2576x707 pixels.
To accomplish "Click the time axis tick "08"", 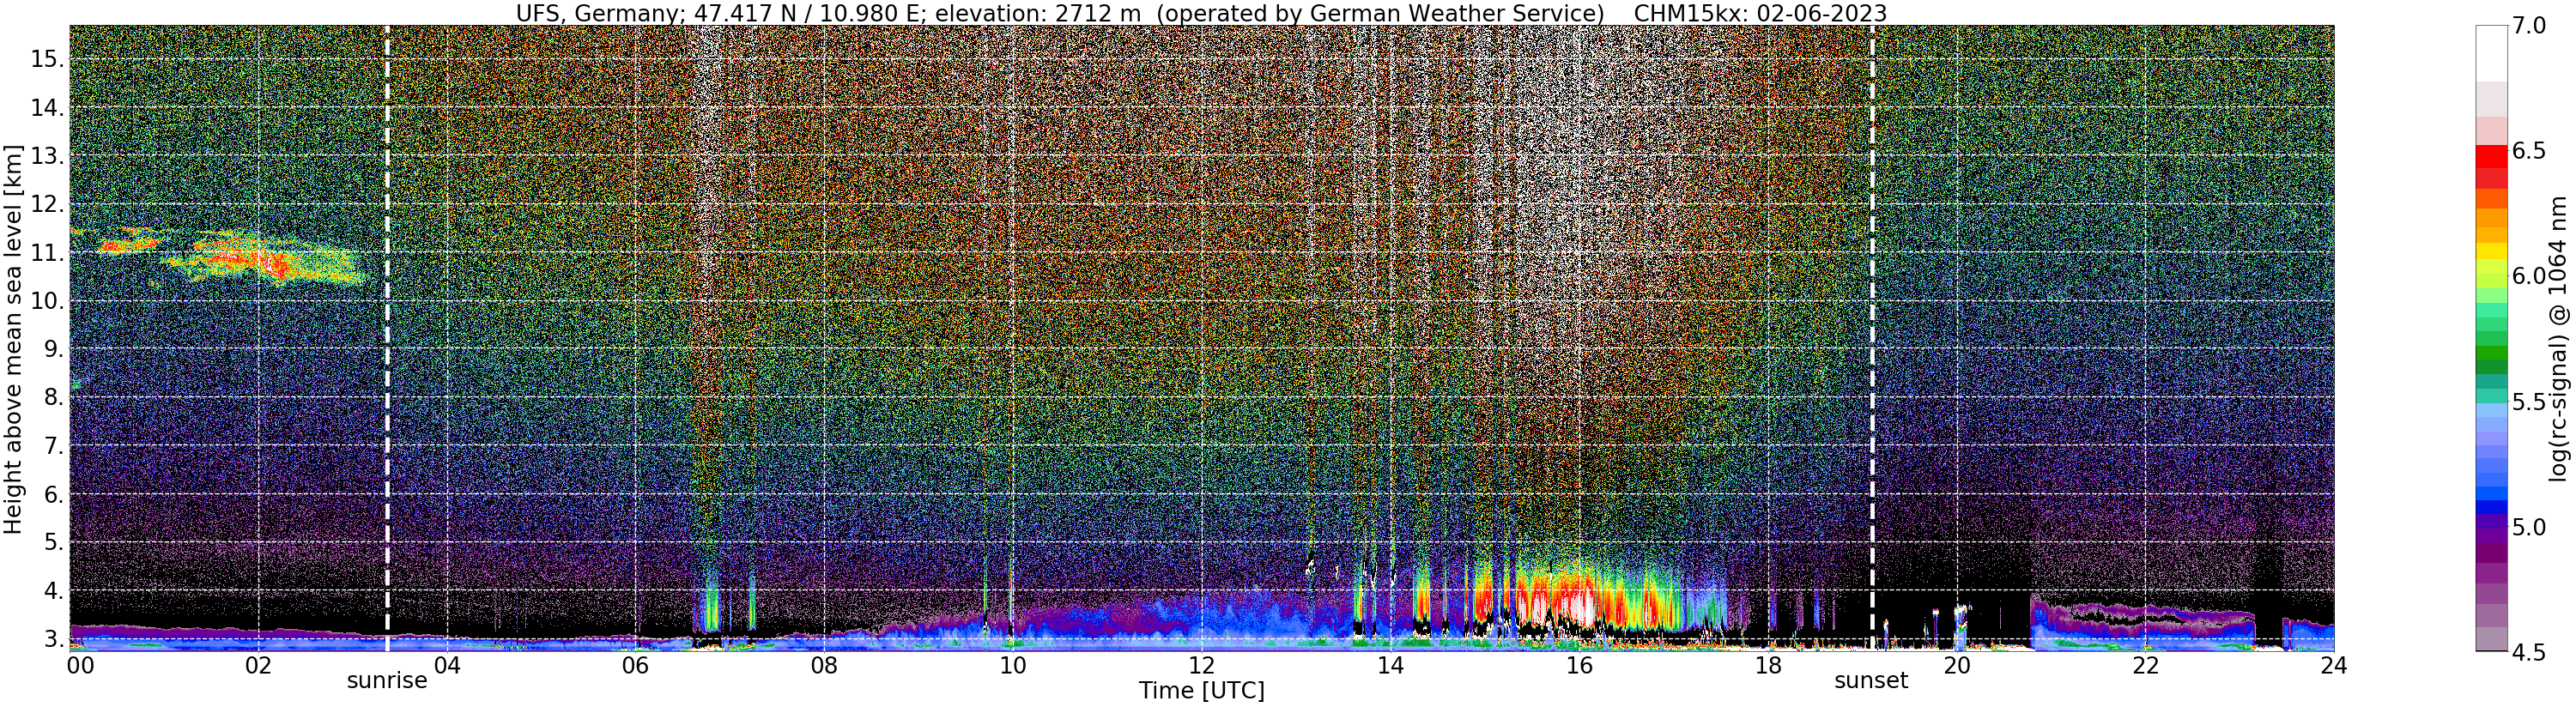I will click(x=824, y=665).
